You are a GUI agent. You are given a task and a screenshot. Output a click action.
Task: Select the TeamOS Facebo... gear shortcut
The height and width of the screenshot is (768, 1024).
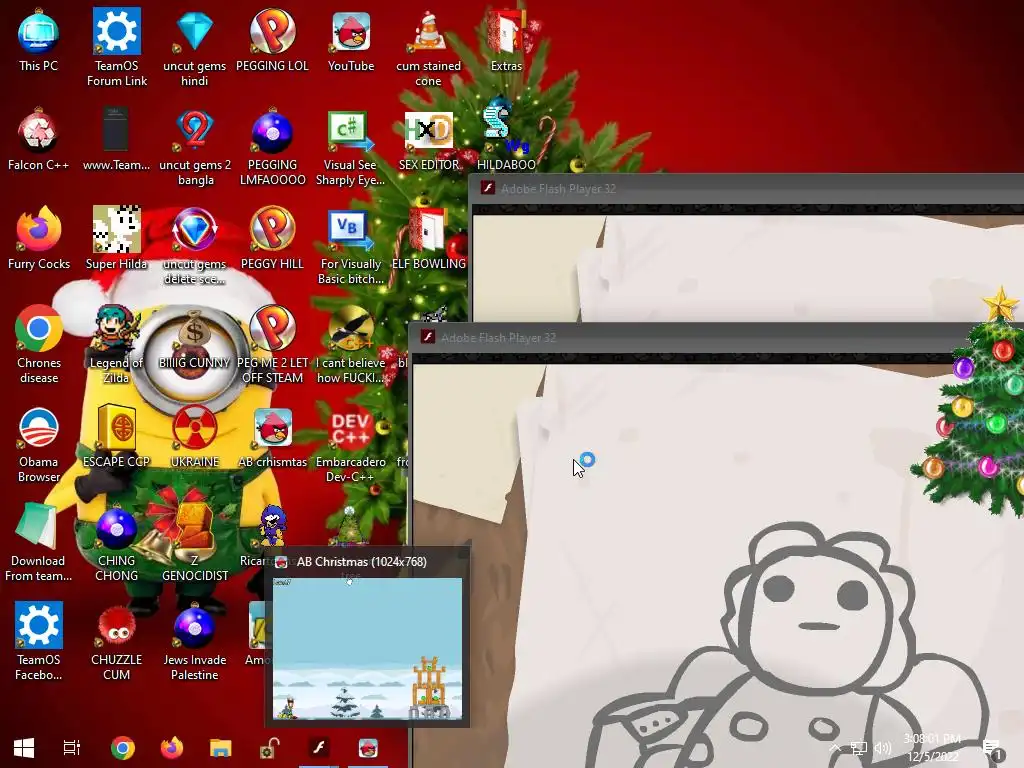click(39, 642)
